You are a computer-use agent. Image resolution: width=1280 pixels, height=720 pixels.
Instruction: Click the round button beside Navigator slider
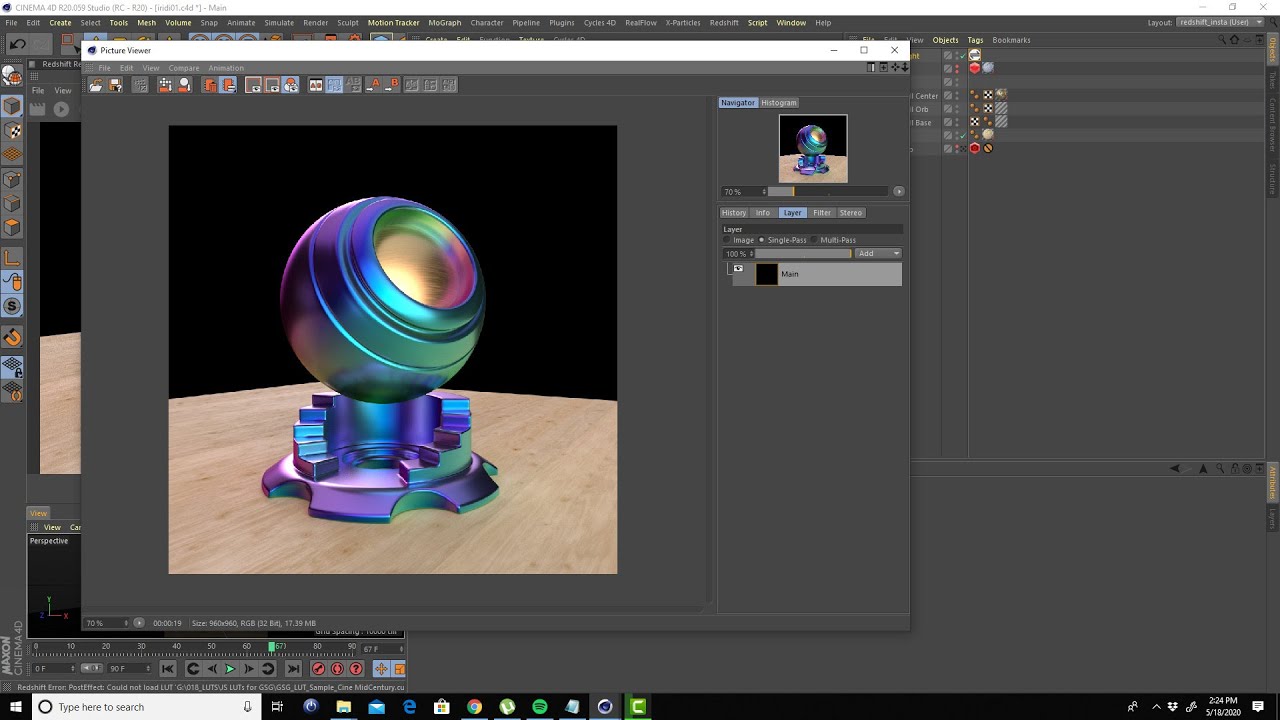[x=899, y=192]
